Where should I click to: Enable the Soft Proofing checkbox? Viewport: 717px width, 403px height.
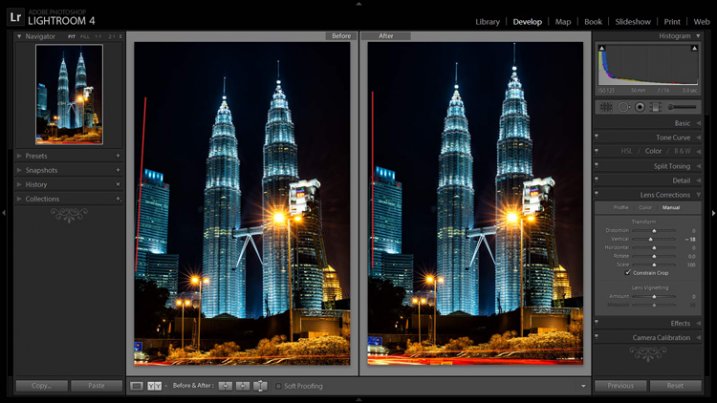[x=278, y=386]
